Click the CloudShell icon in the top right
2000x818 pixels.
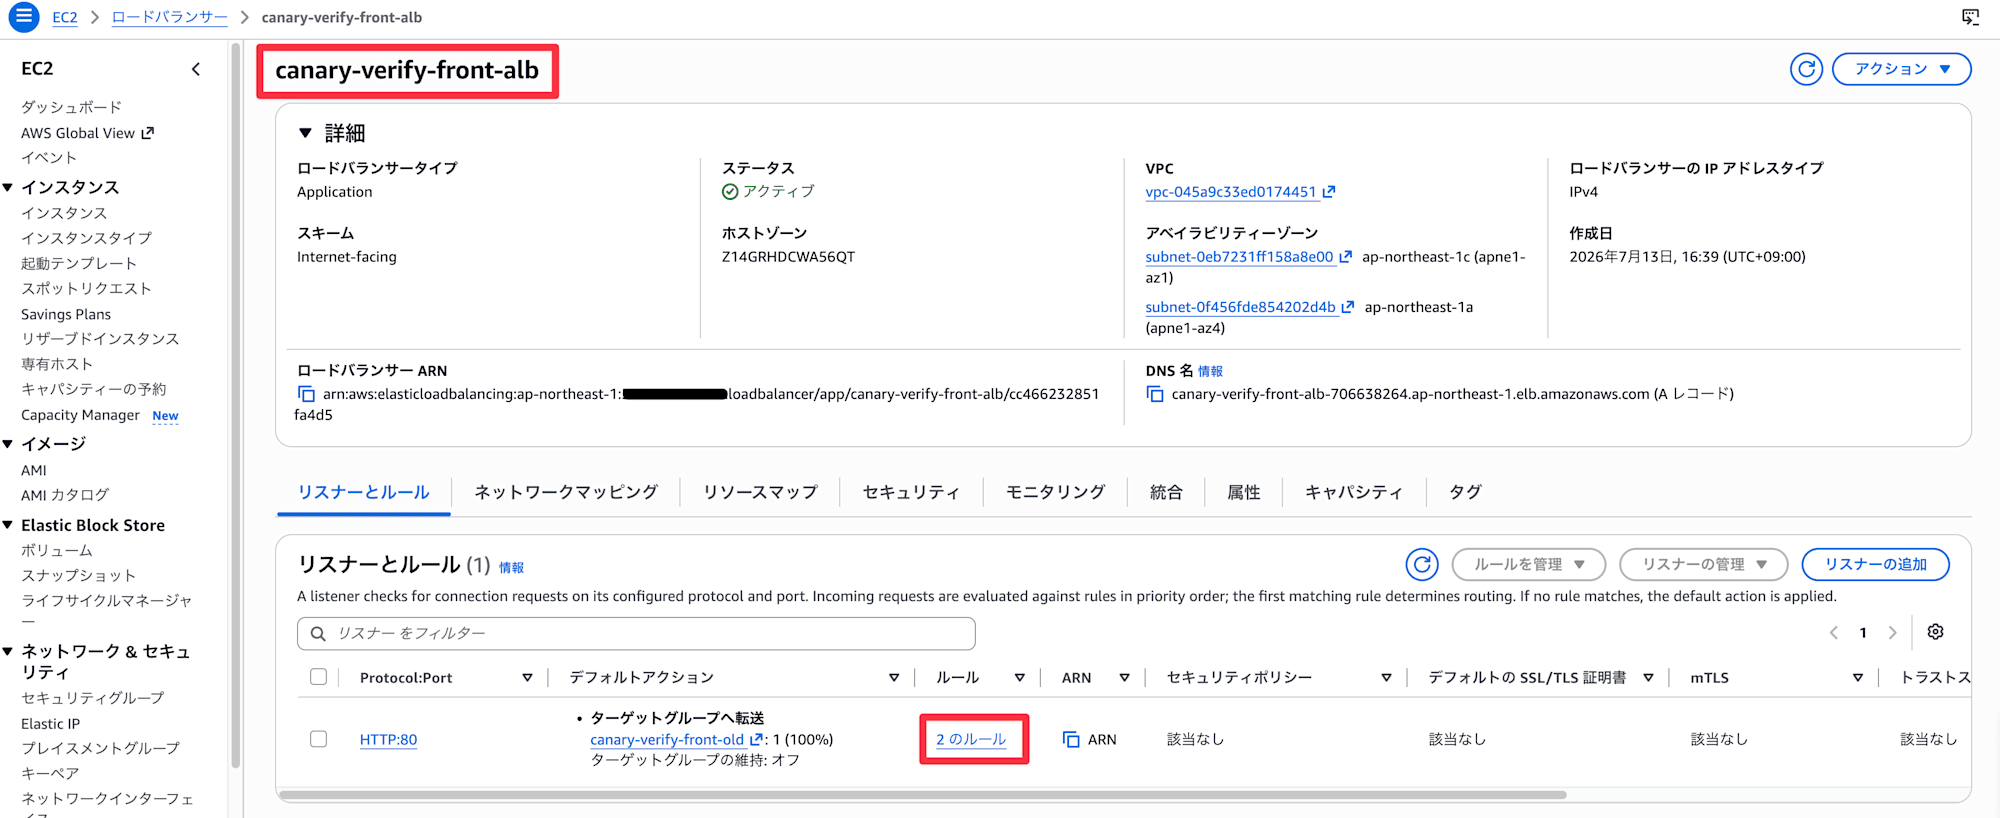pyautogui.click(x=1970, y=17)
